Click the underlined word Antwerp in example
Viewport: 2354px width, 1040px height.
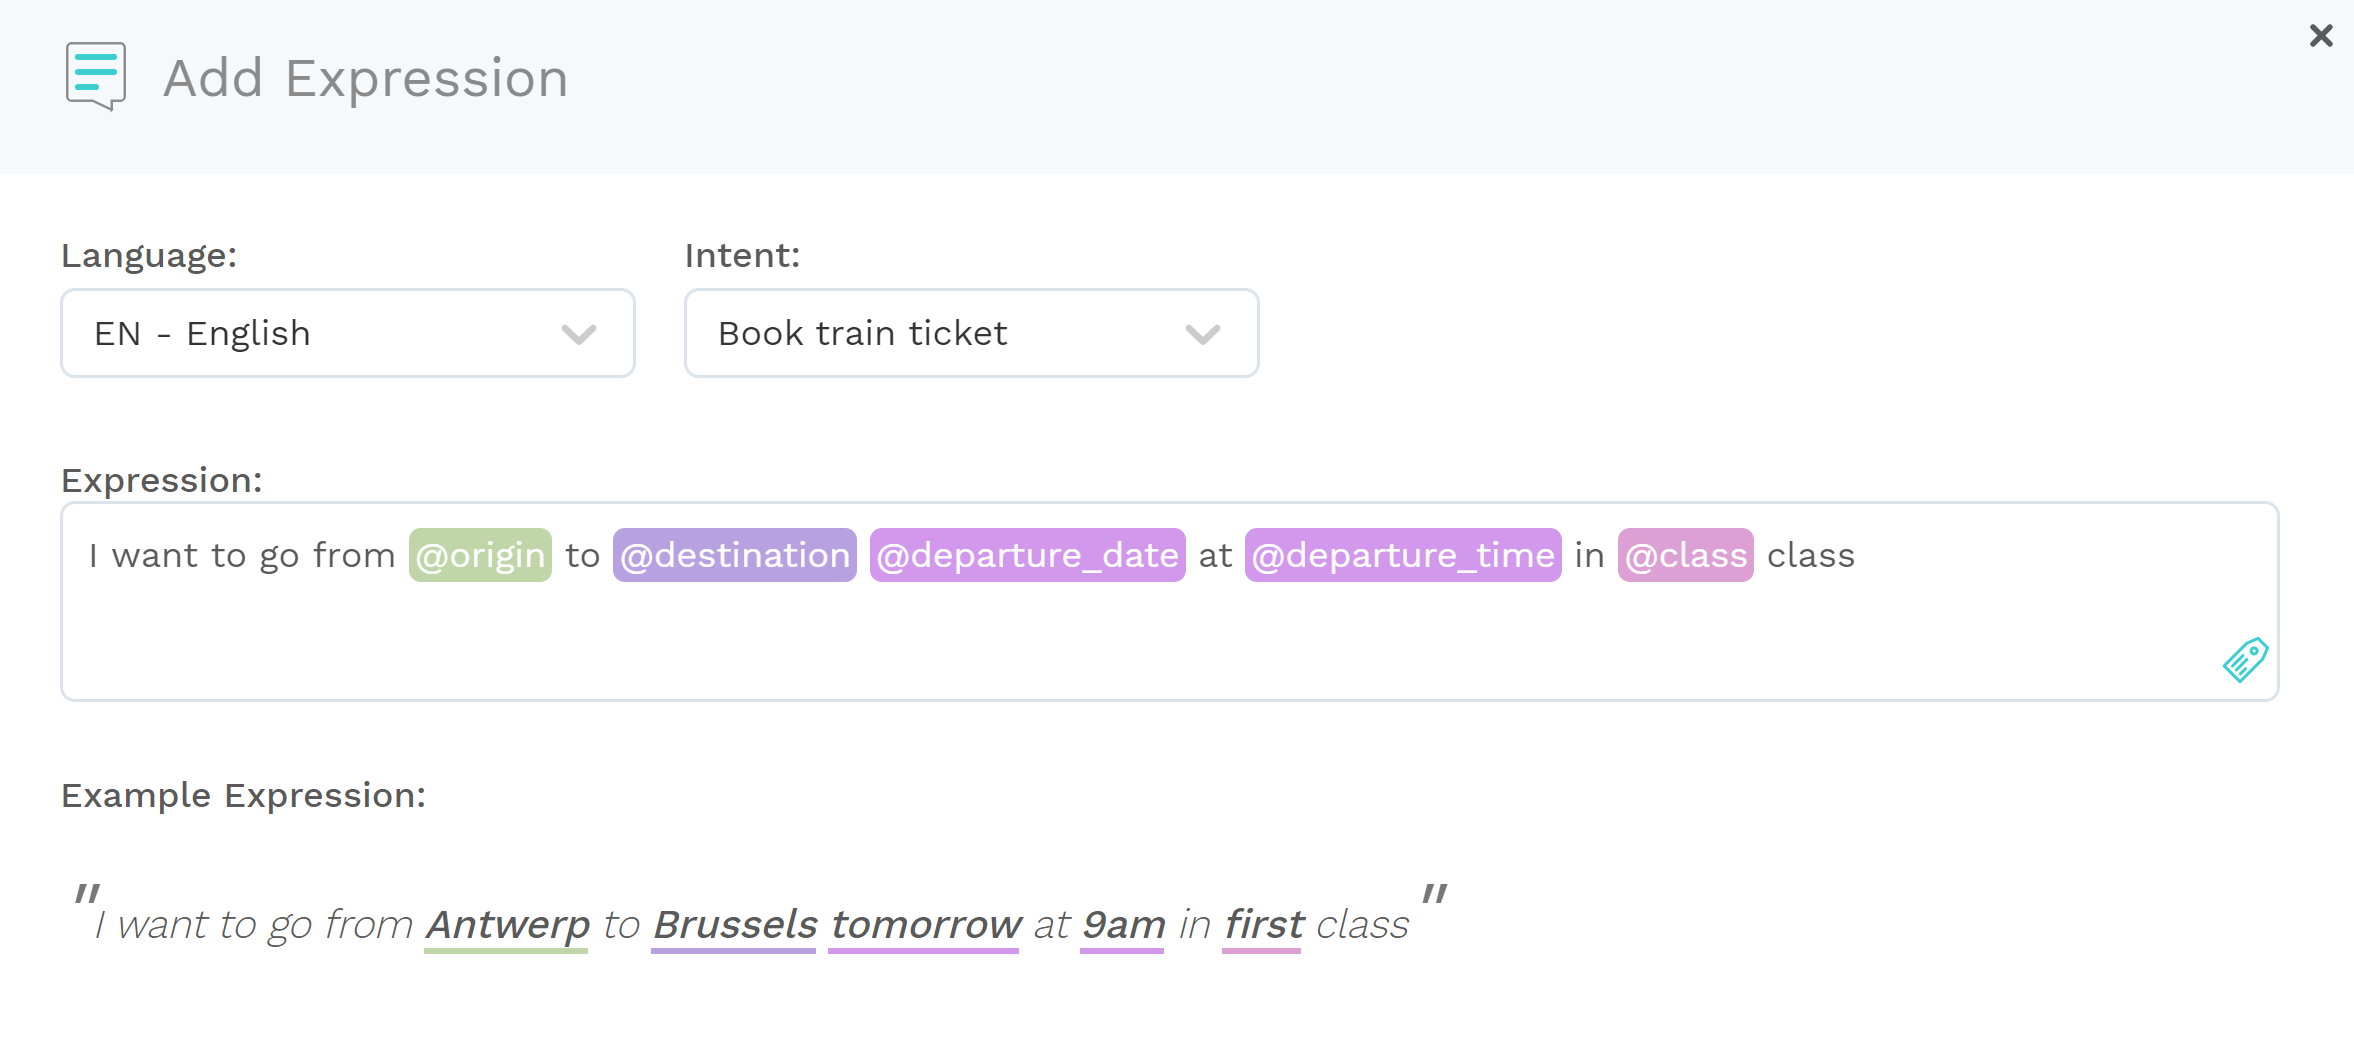(x=507, y=926)
